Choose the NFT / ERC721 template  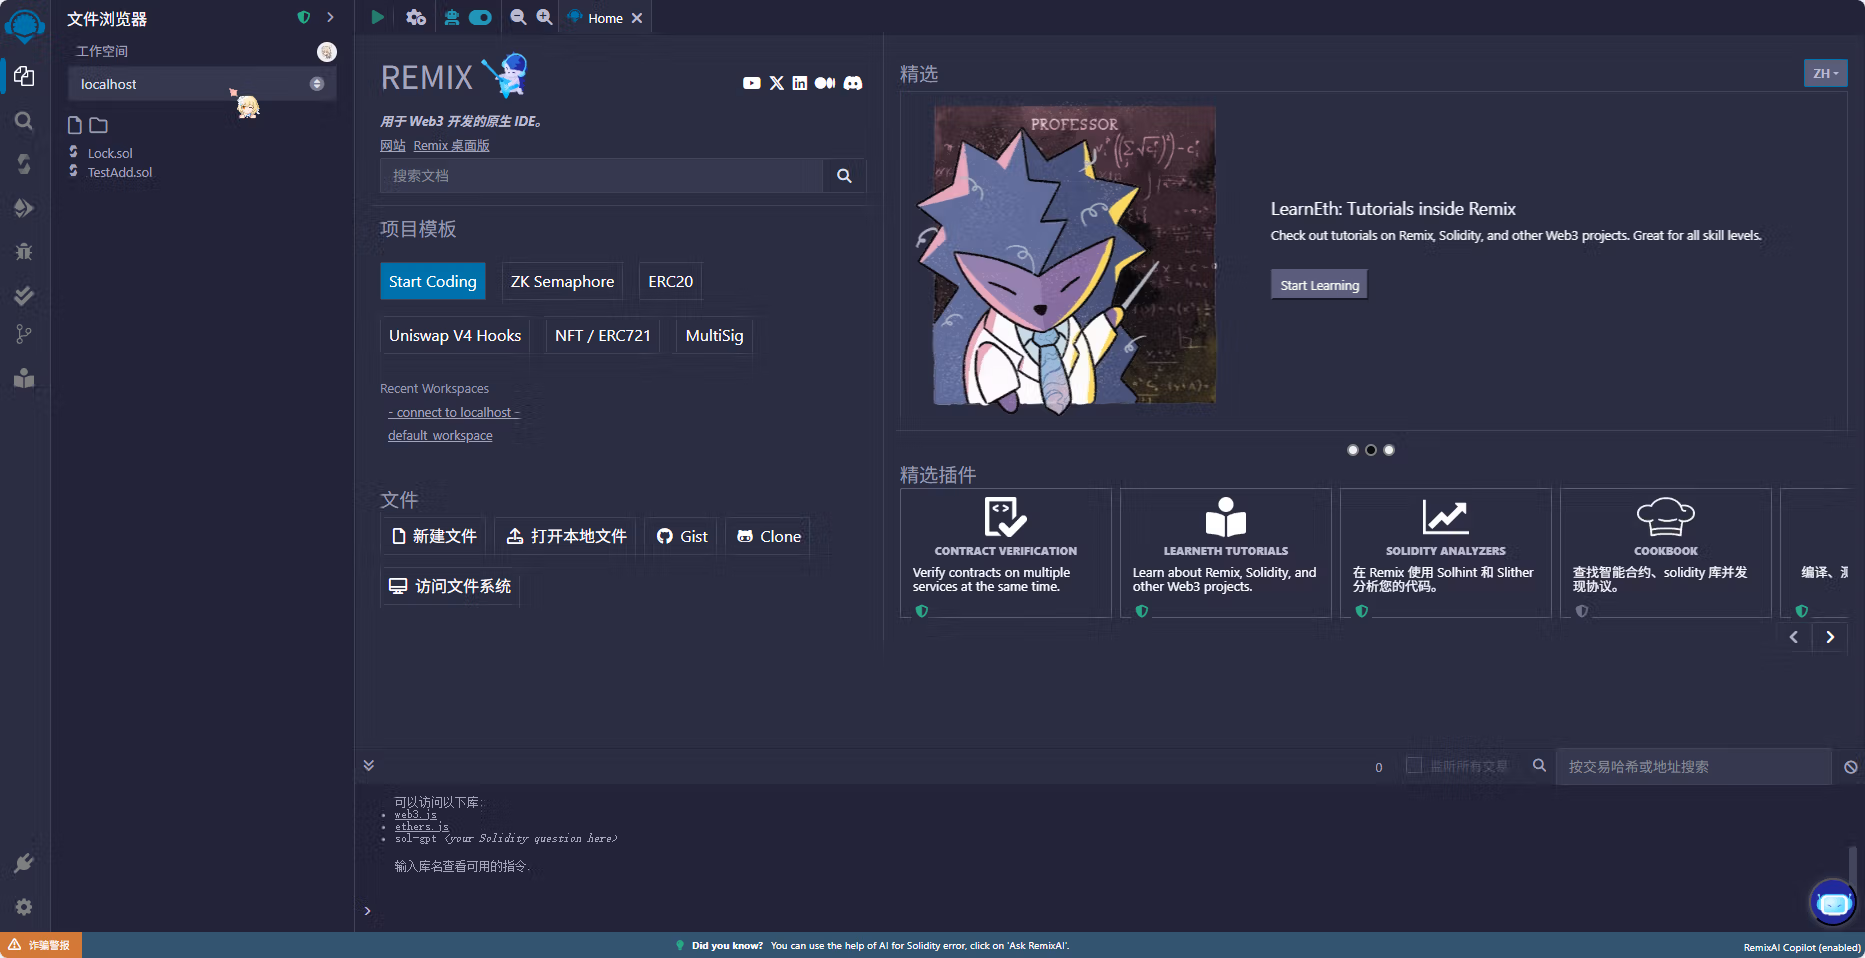(603, 335)
